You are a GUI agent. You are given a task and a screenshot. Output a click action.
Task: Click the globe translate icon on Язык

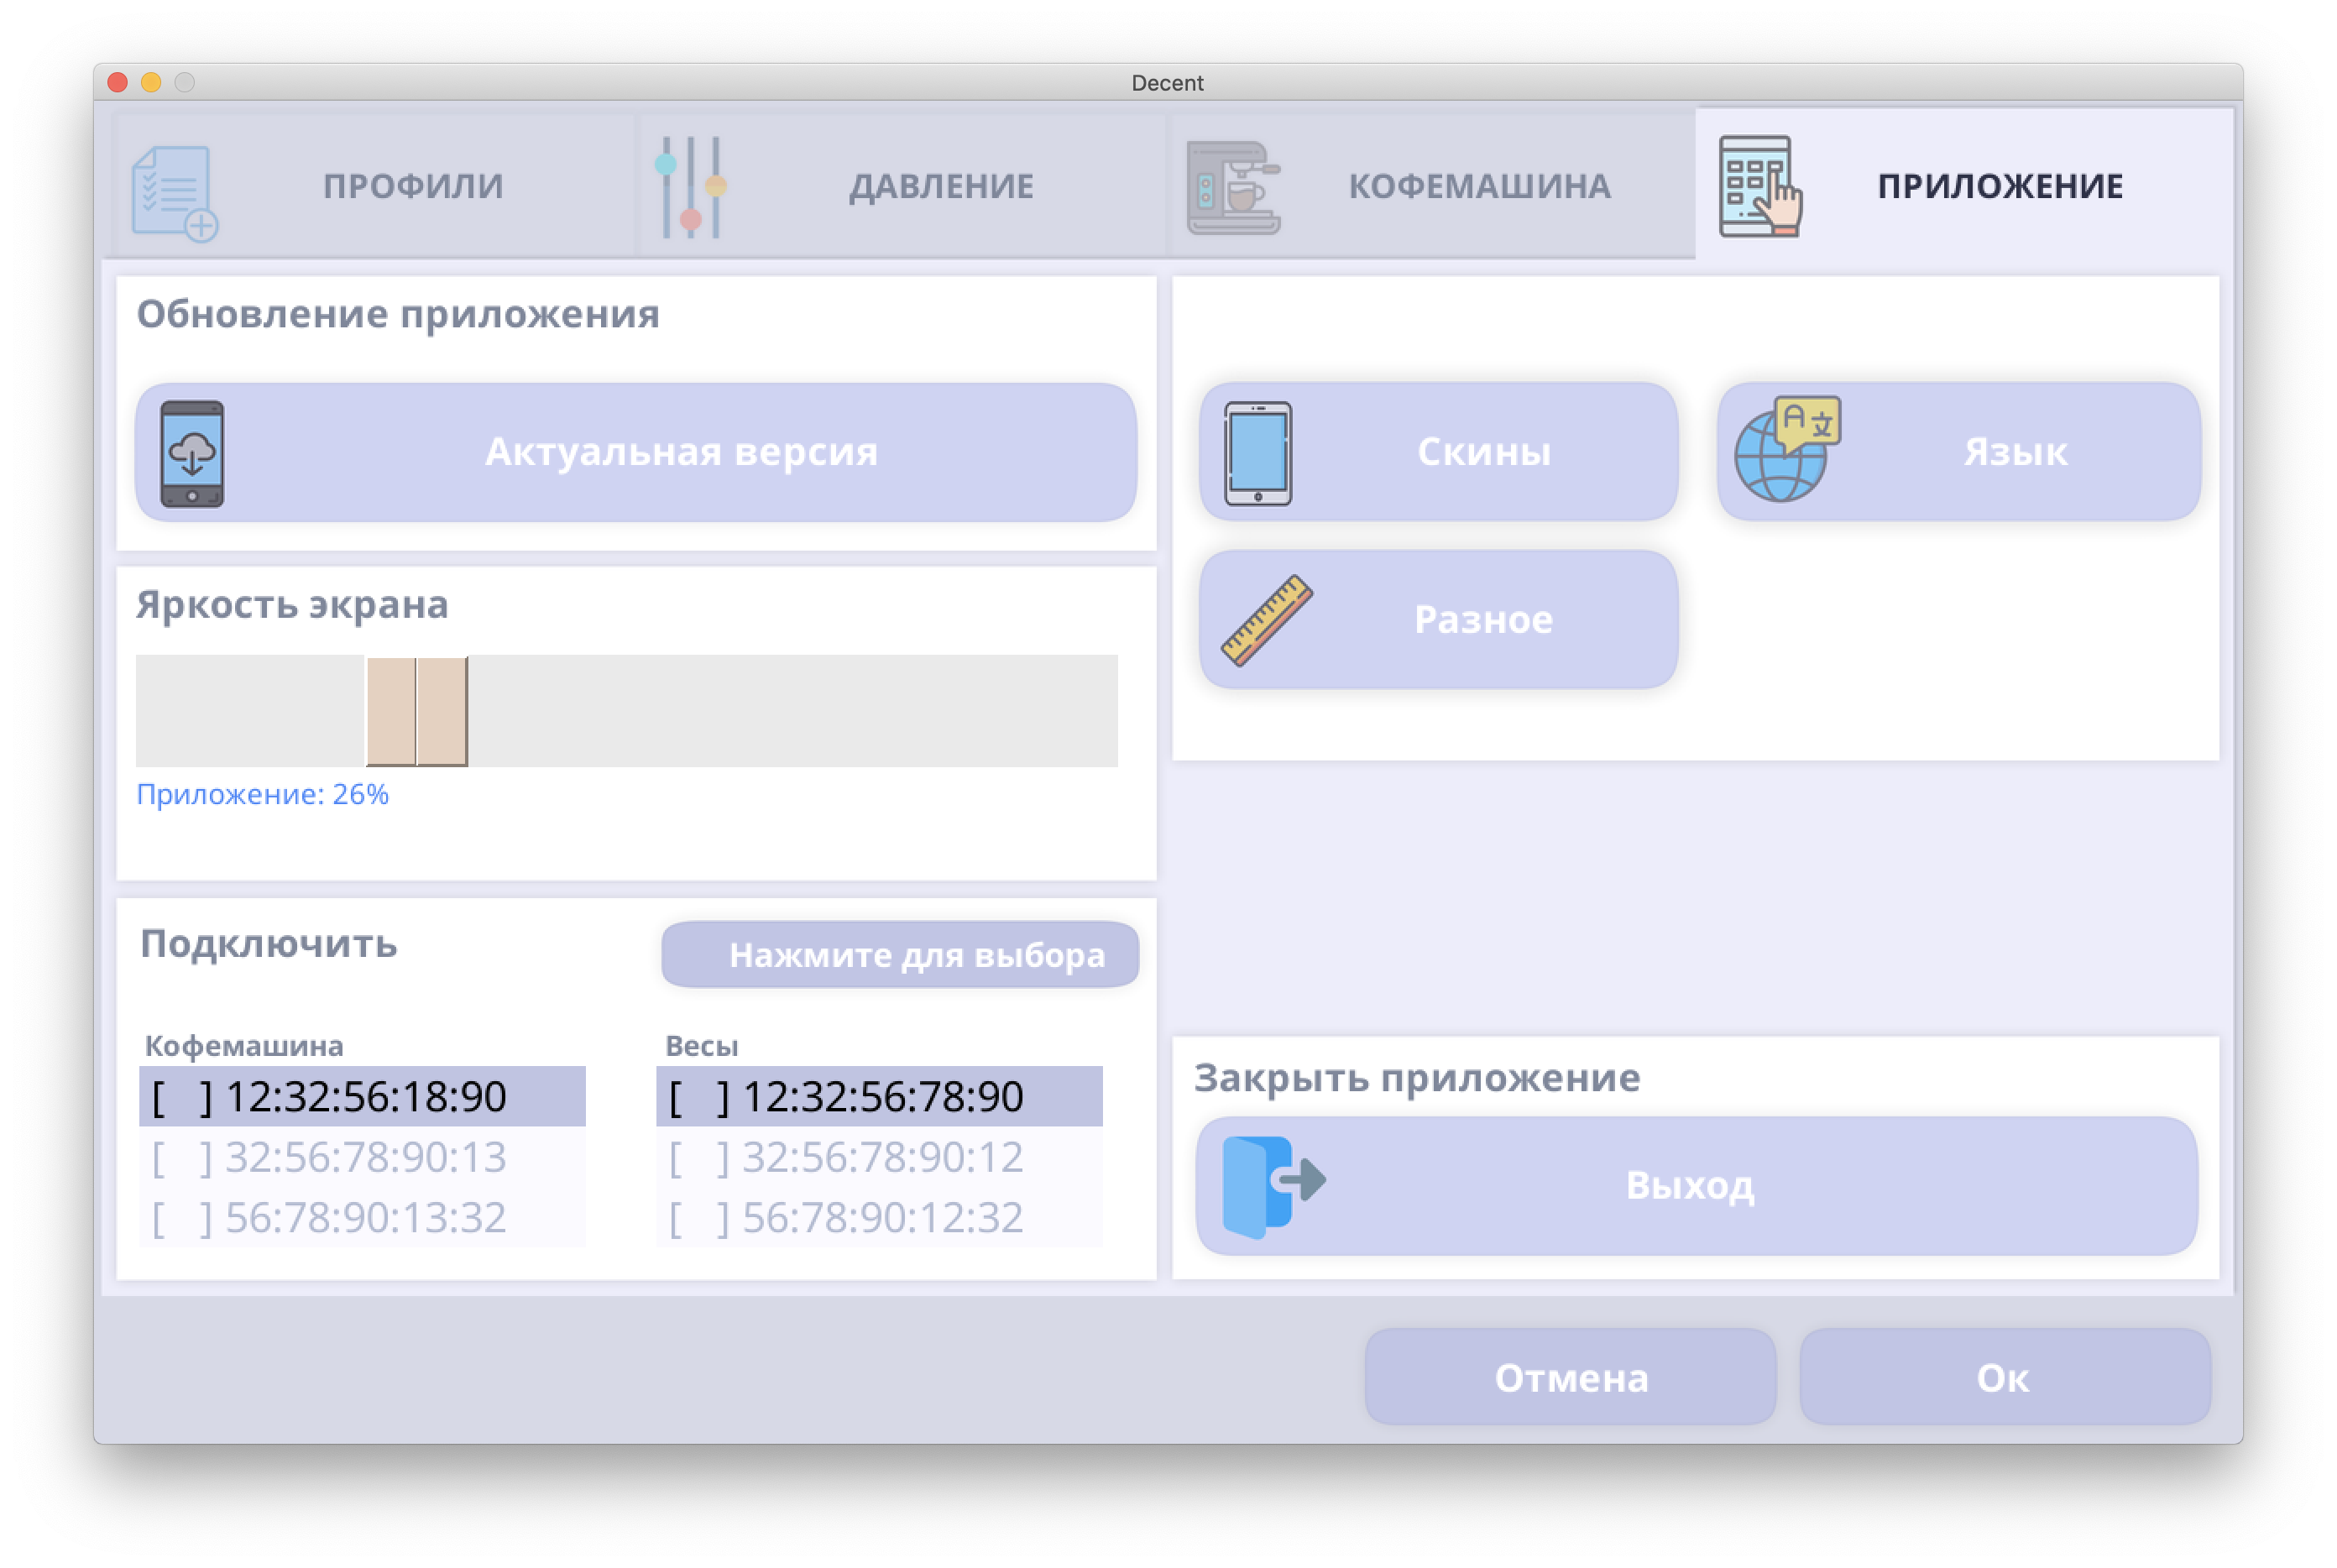(1787, 450)
